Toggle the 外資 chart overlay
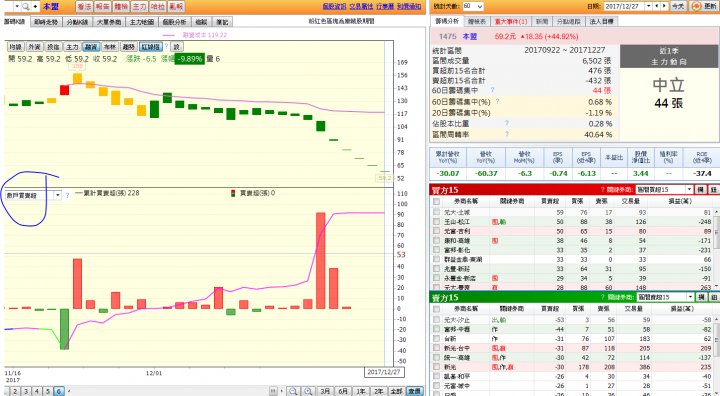The height and width of the screenshot is (396, 720). [34, 47]
